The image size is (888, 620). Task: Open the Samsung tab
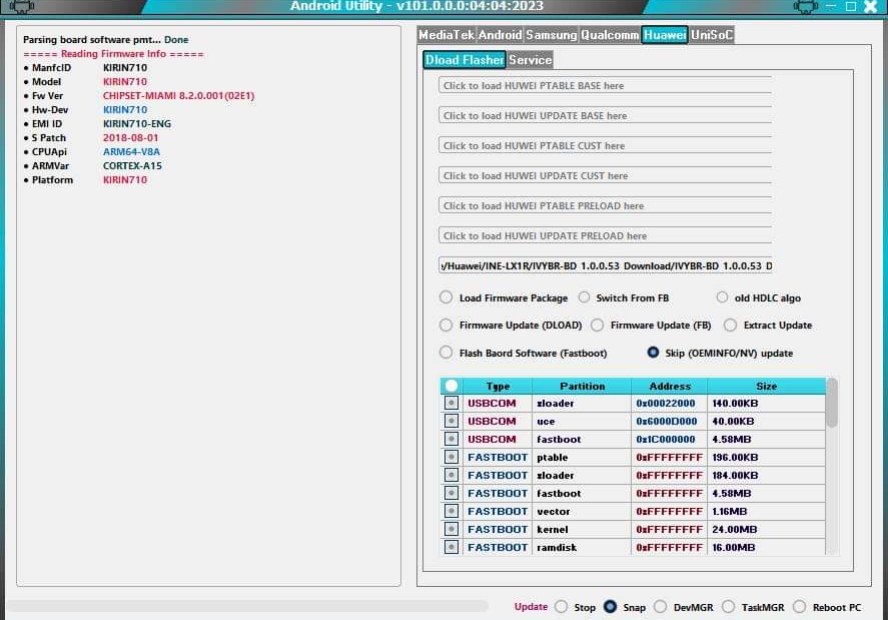(552, 35)
